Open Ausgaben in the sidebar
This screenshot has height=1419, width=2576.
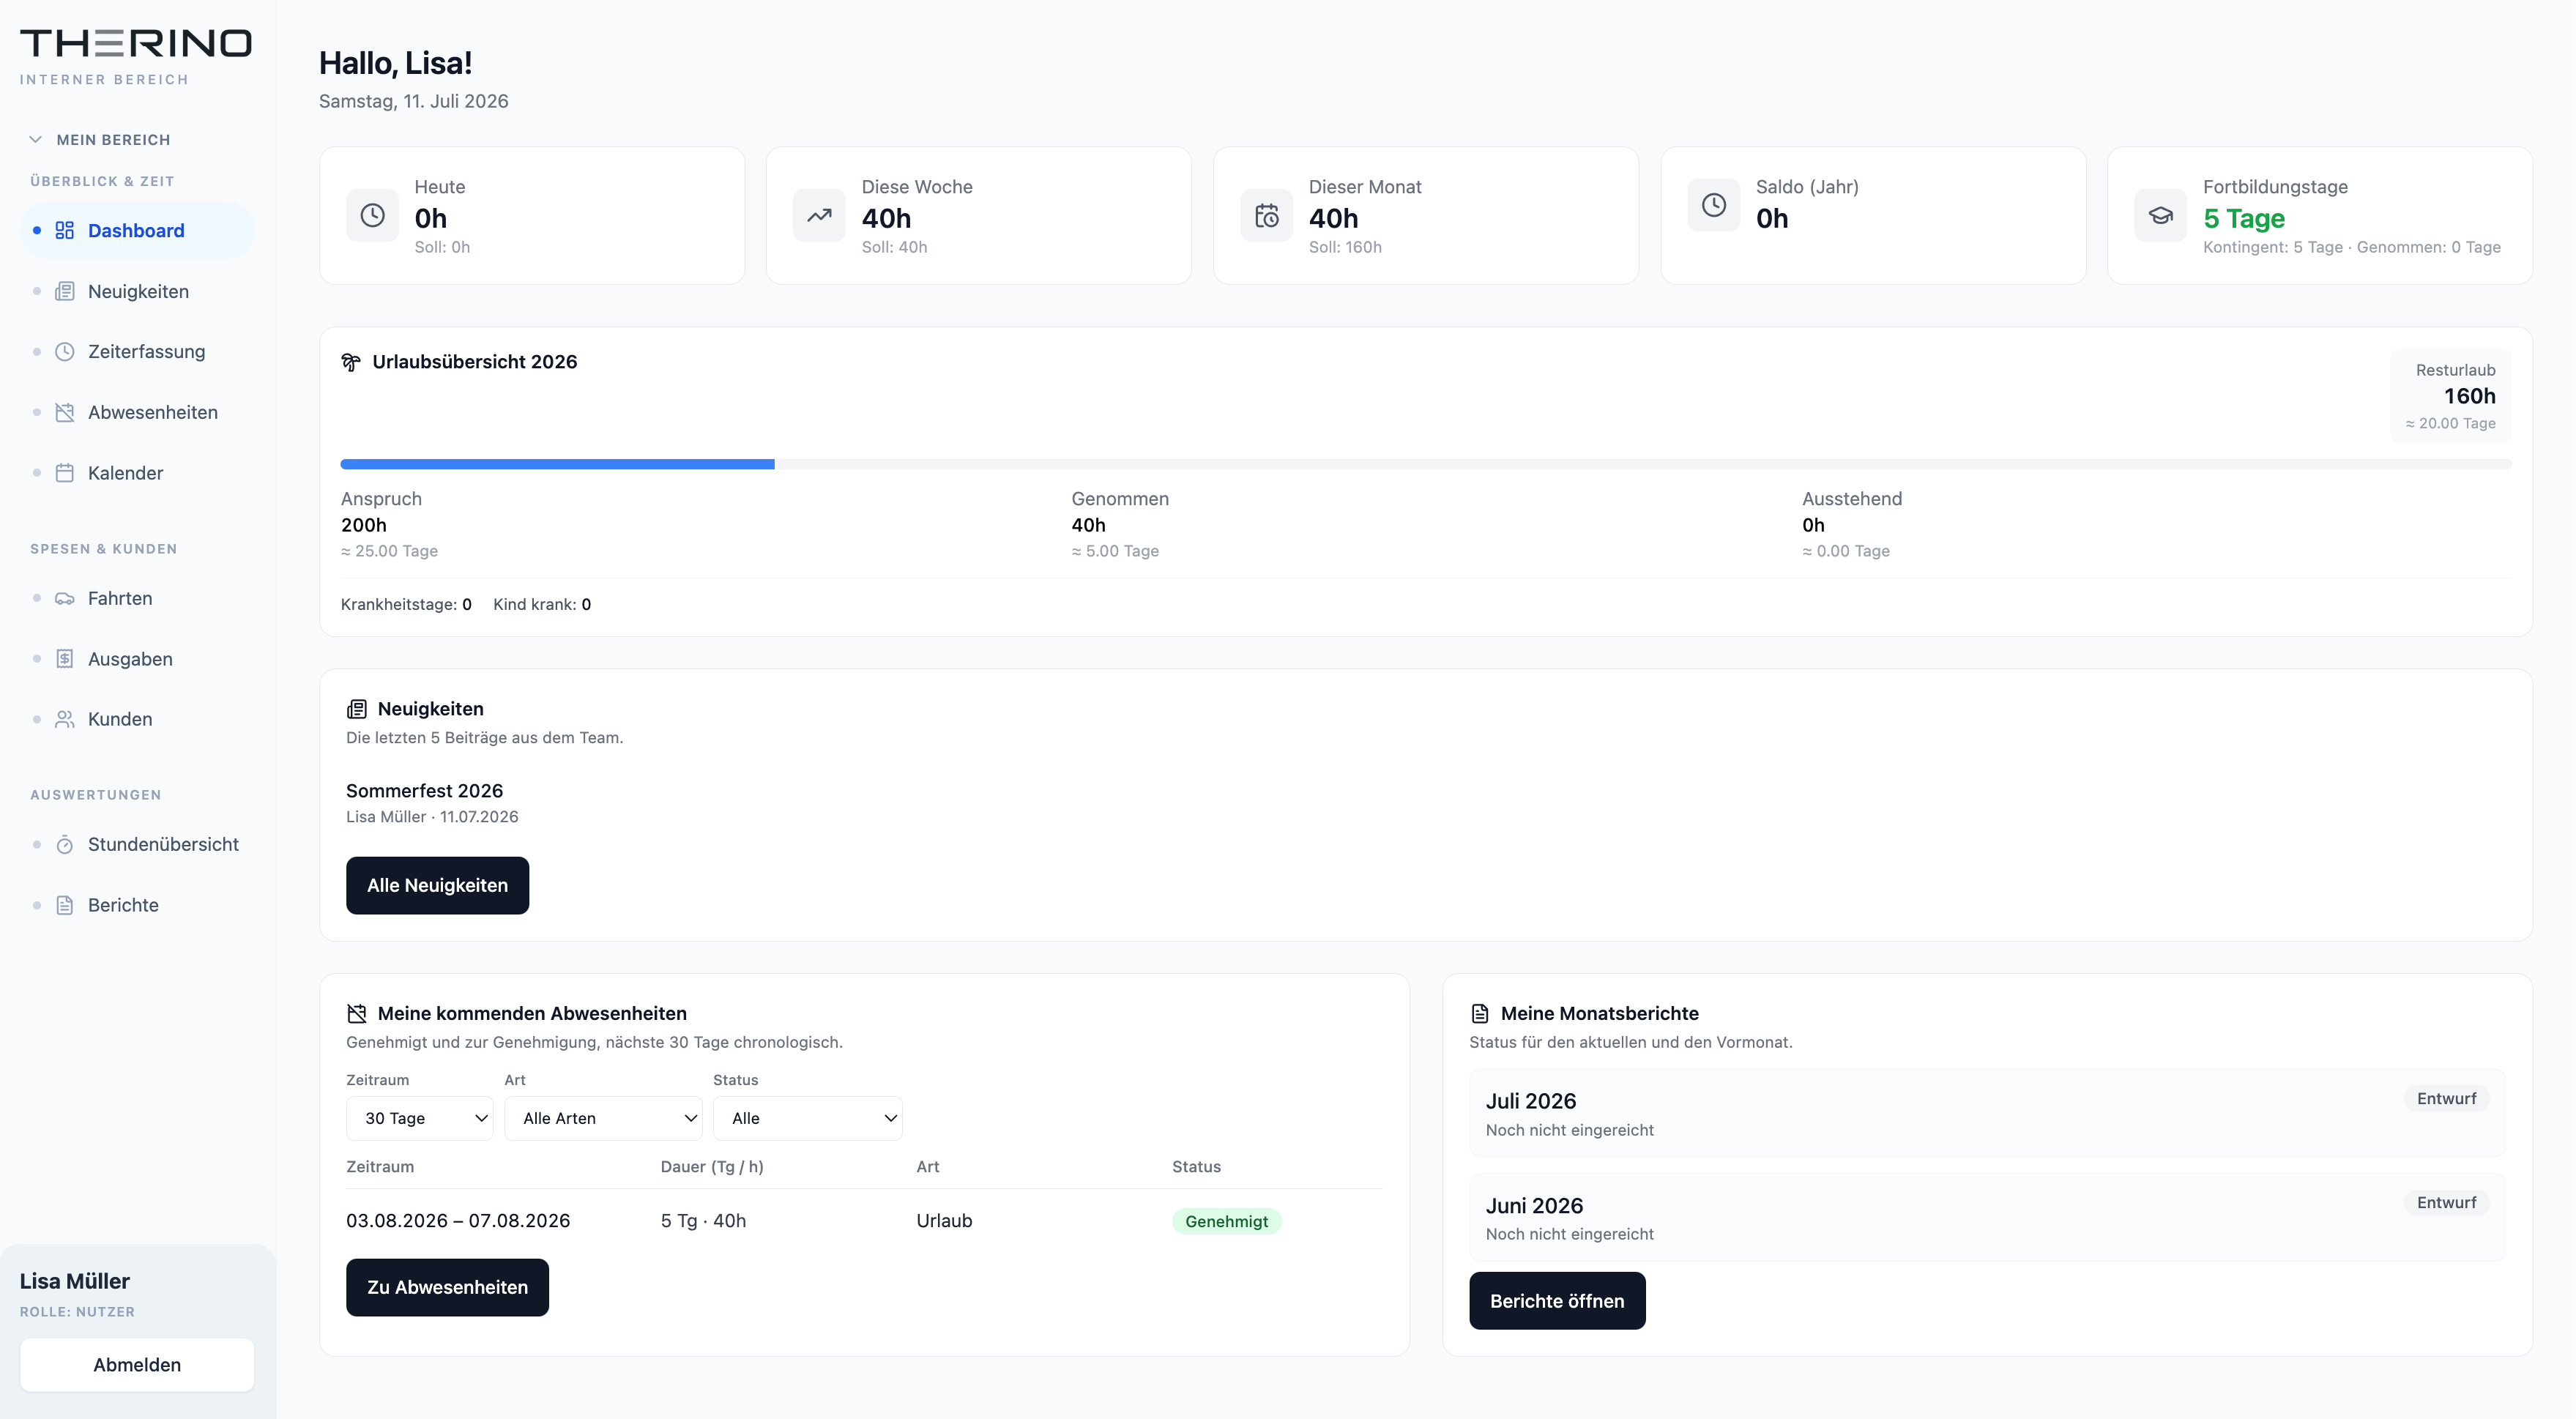137,659
